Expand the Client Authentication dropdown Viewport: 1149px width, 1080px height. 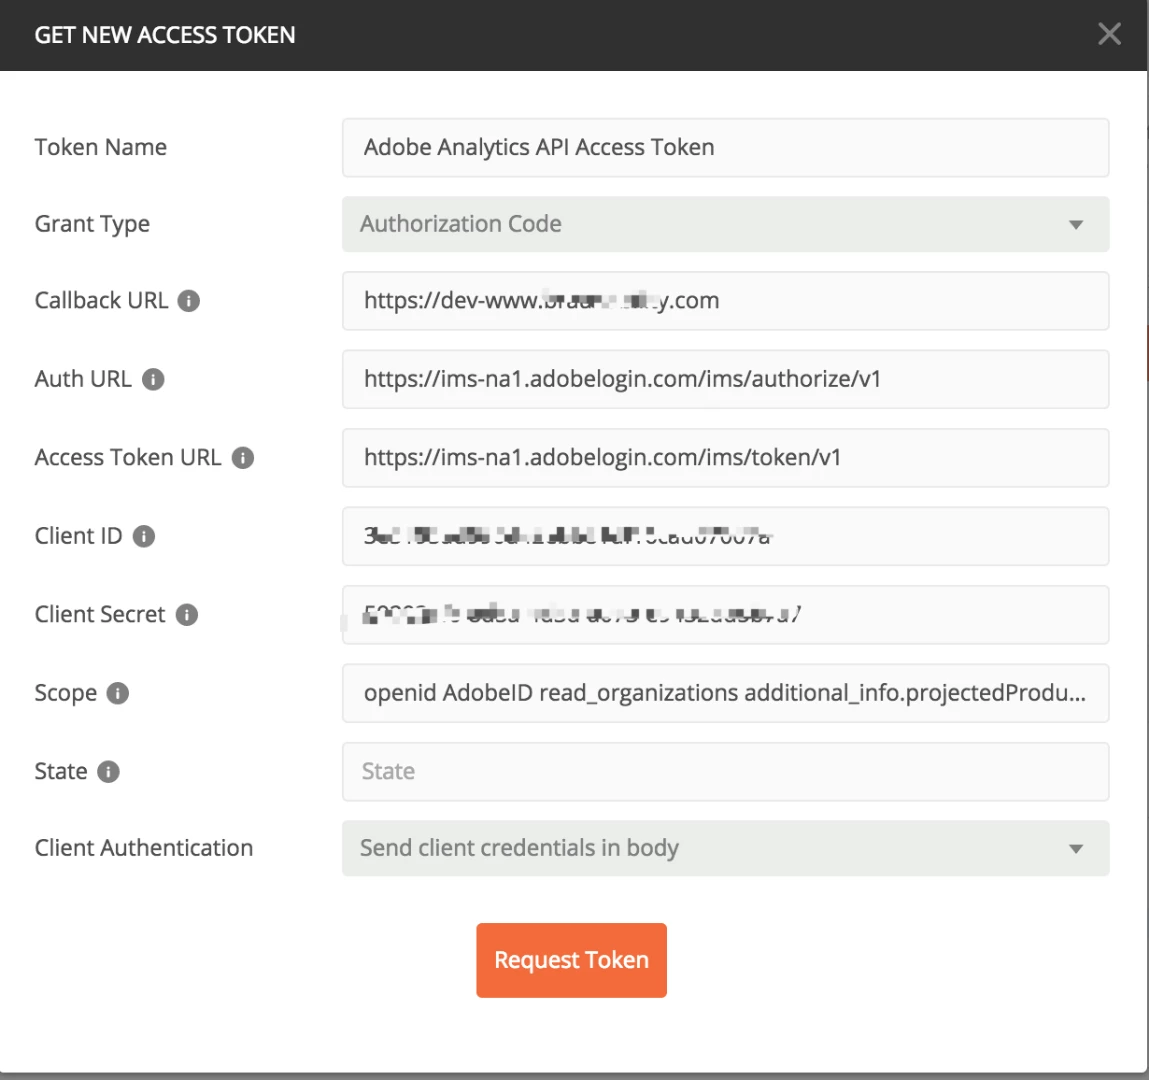click(x=725, y=848)
